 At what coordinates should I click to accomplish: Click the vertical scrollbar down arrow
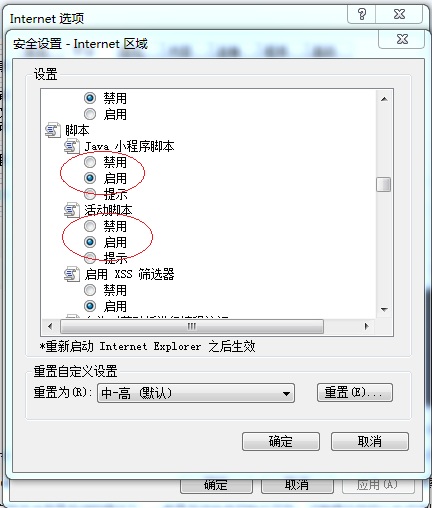coord(384,310)
